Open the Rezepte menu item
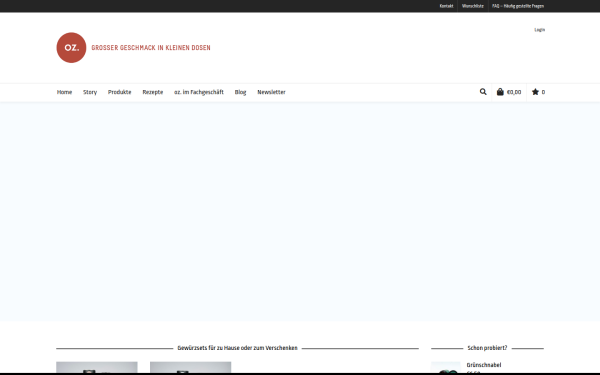The height and width of the screenshot is (375, 600). point(153,92)
